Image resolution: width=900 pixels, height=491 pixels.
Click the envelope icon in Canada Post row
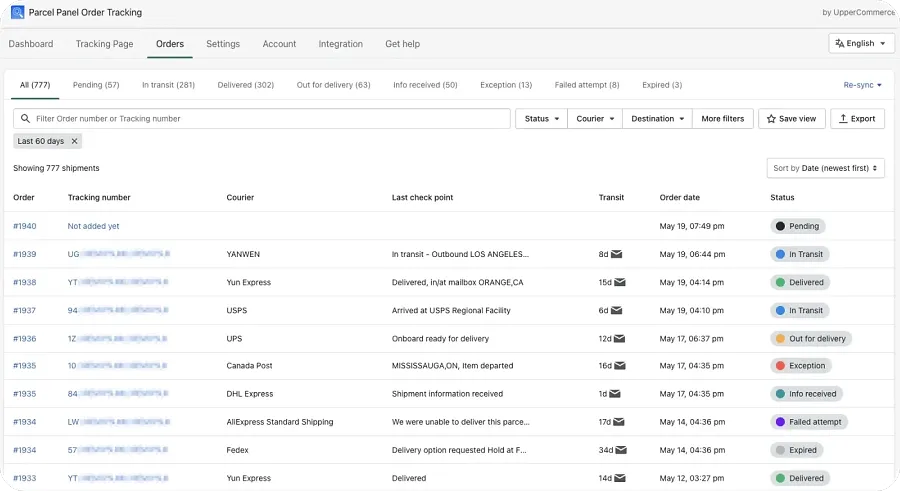tap(620, 365)
